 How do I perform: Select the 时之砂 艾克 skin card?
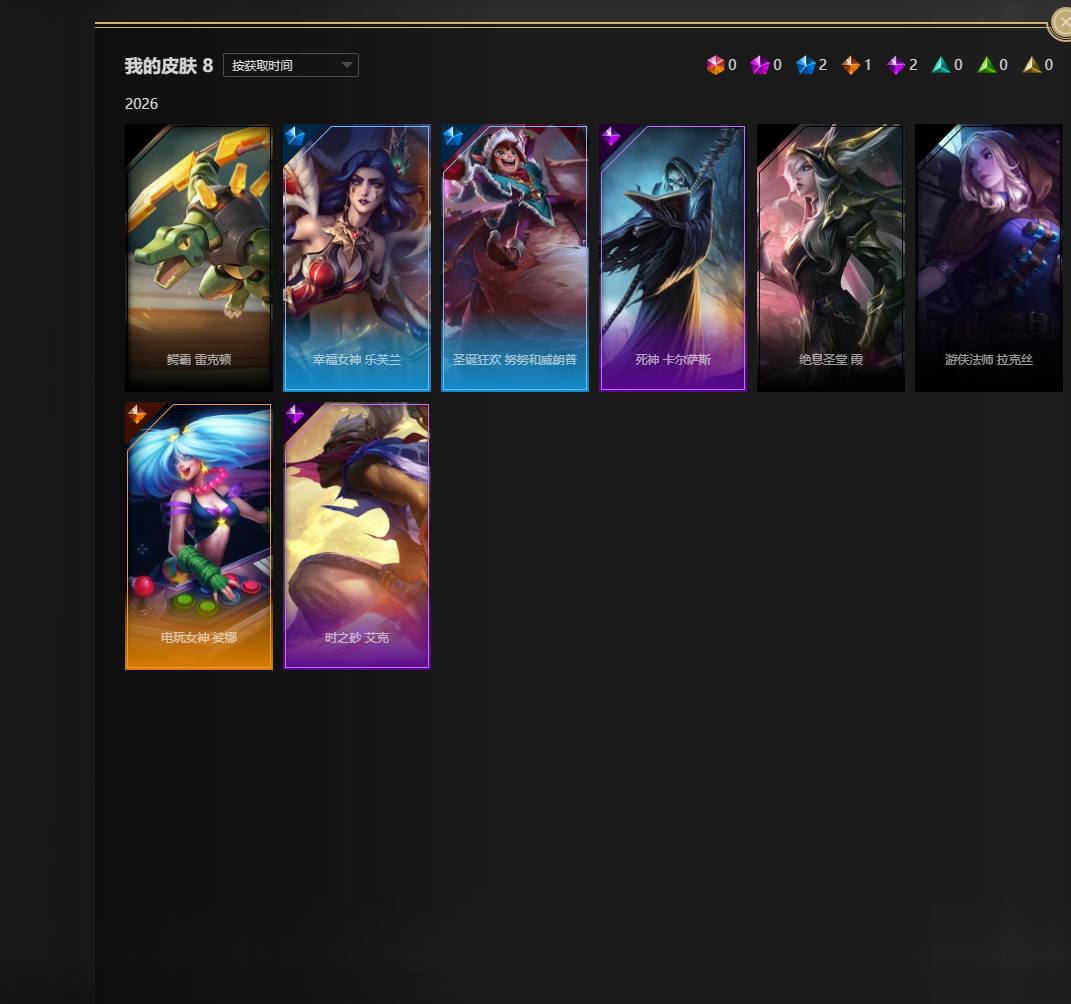click(357, 536)
